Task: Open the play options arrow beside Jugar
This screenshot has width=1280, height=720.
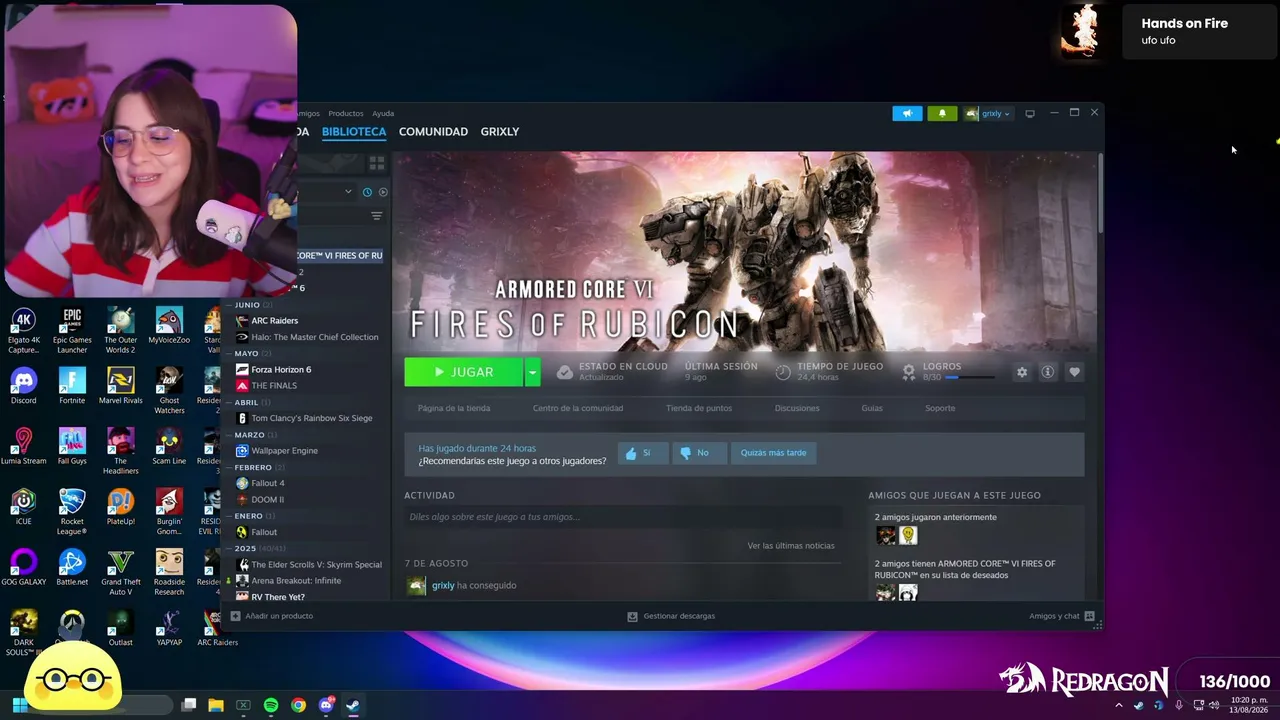Action: pos(532,372)
